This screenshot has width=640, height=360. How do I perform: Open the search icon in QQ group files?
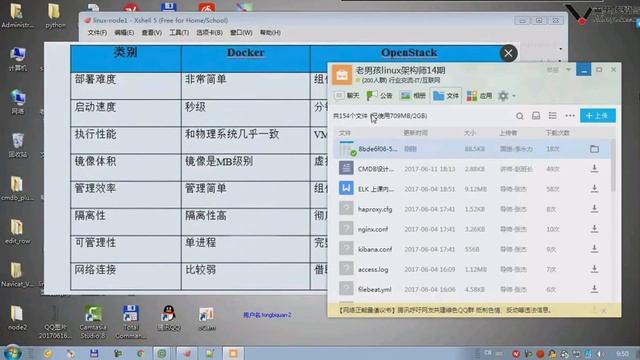(519, 116)
